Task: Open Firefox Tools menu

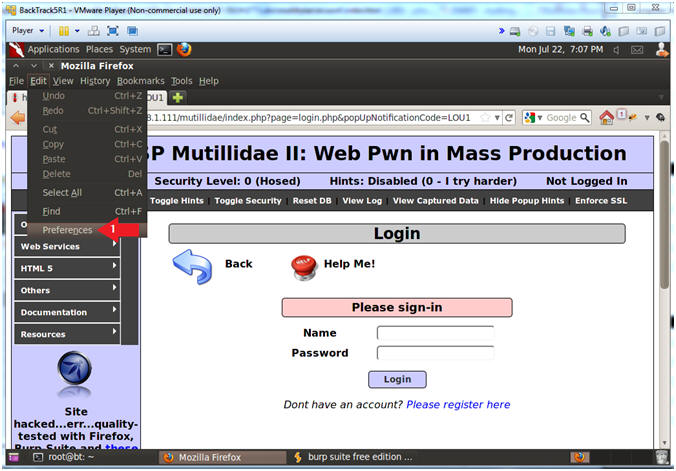Action: pyautogui.click(x=182, y=81)
